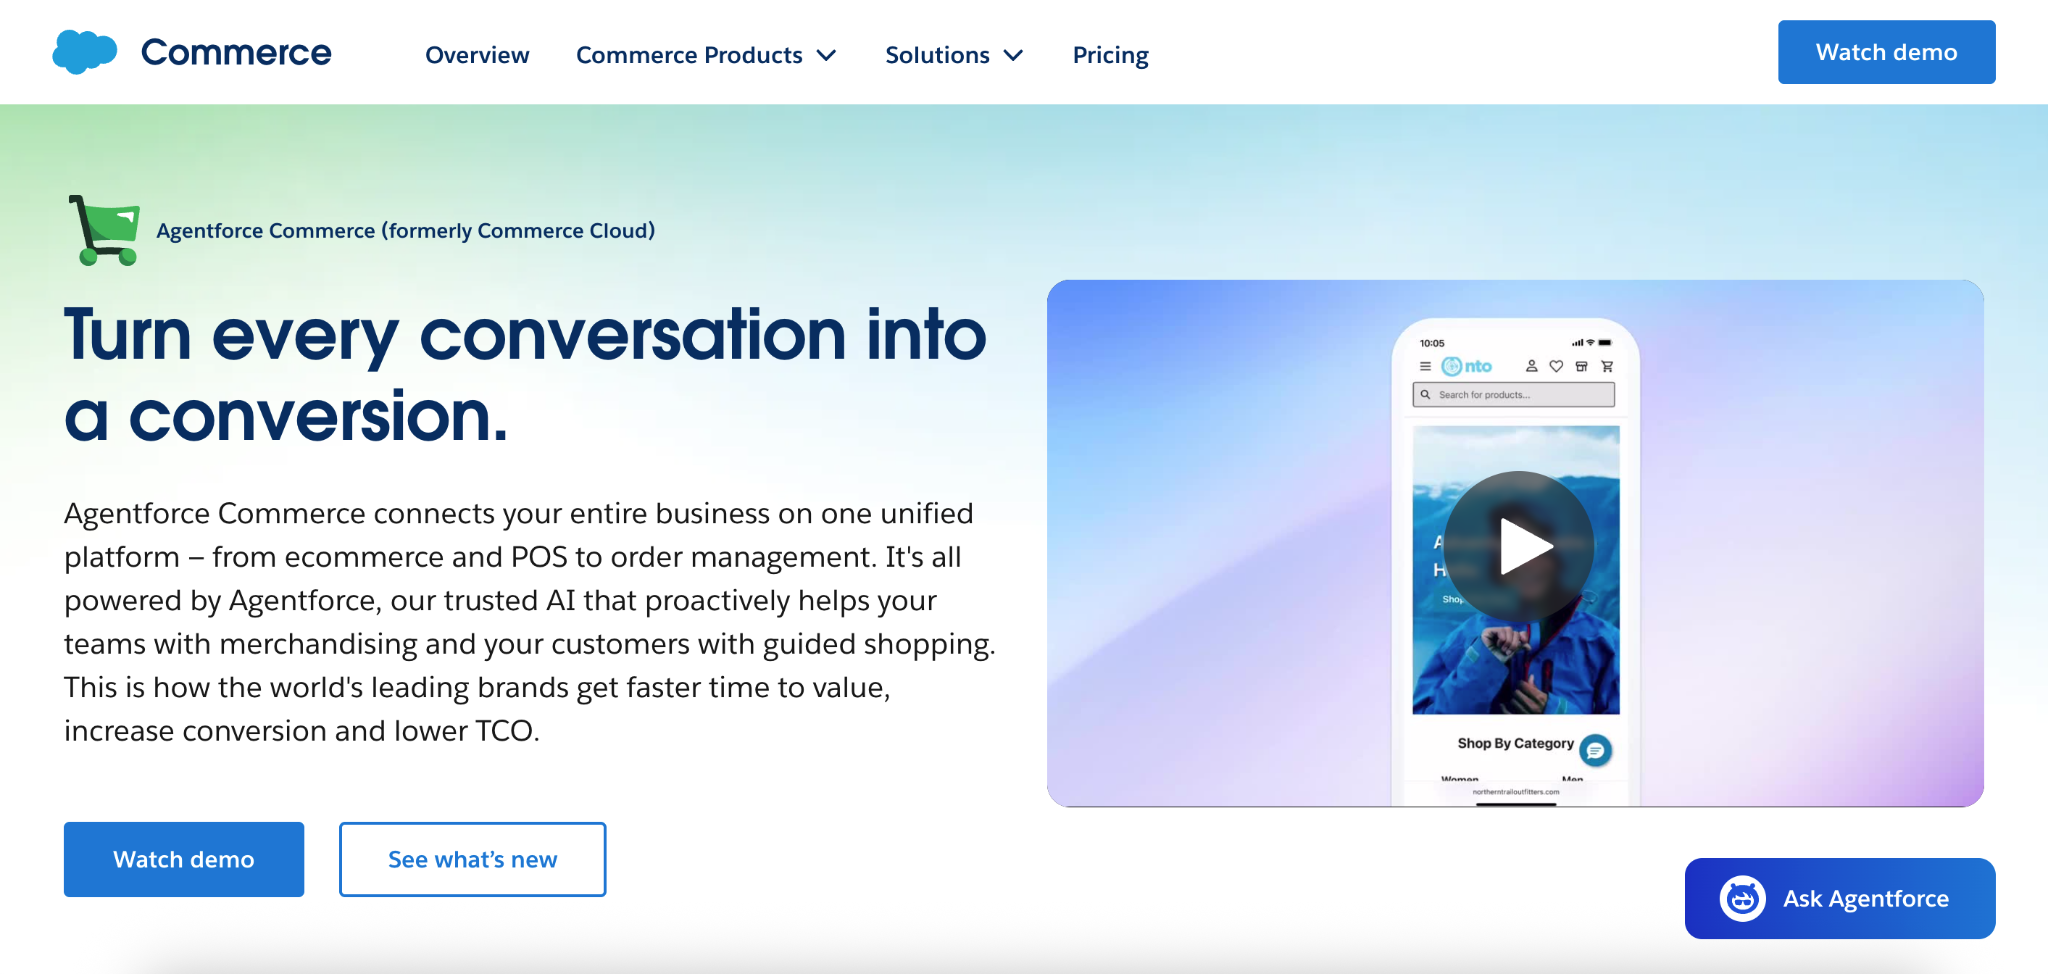The width and height of the screenshot is (2048, 974).
Task: Click the heart wishlist icon in phone mockup
Action: [x=1556, y=366]
